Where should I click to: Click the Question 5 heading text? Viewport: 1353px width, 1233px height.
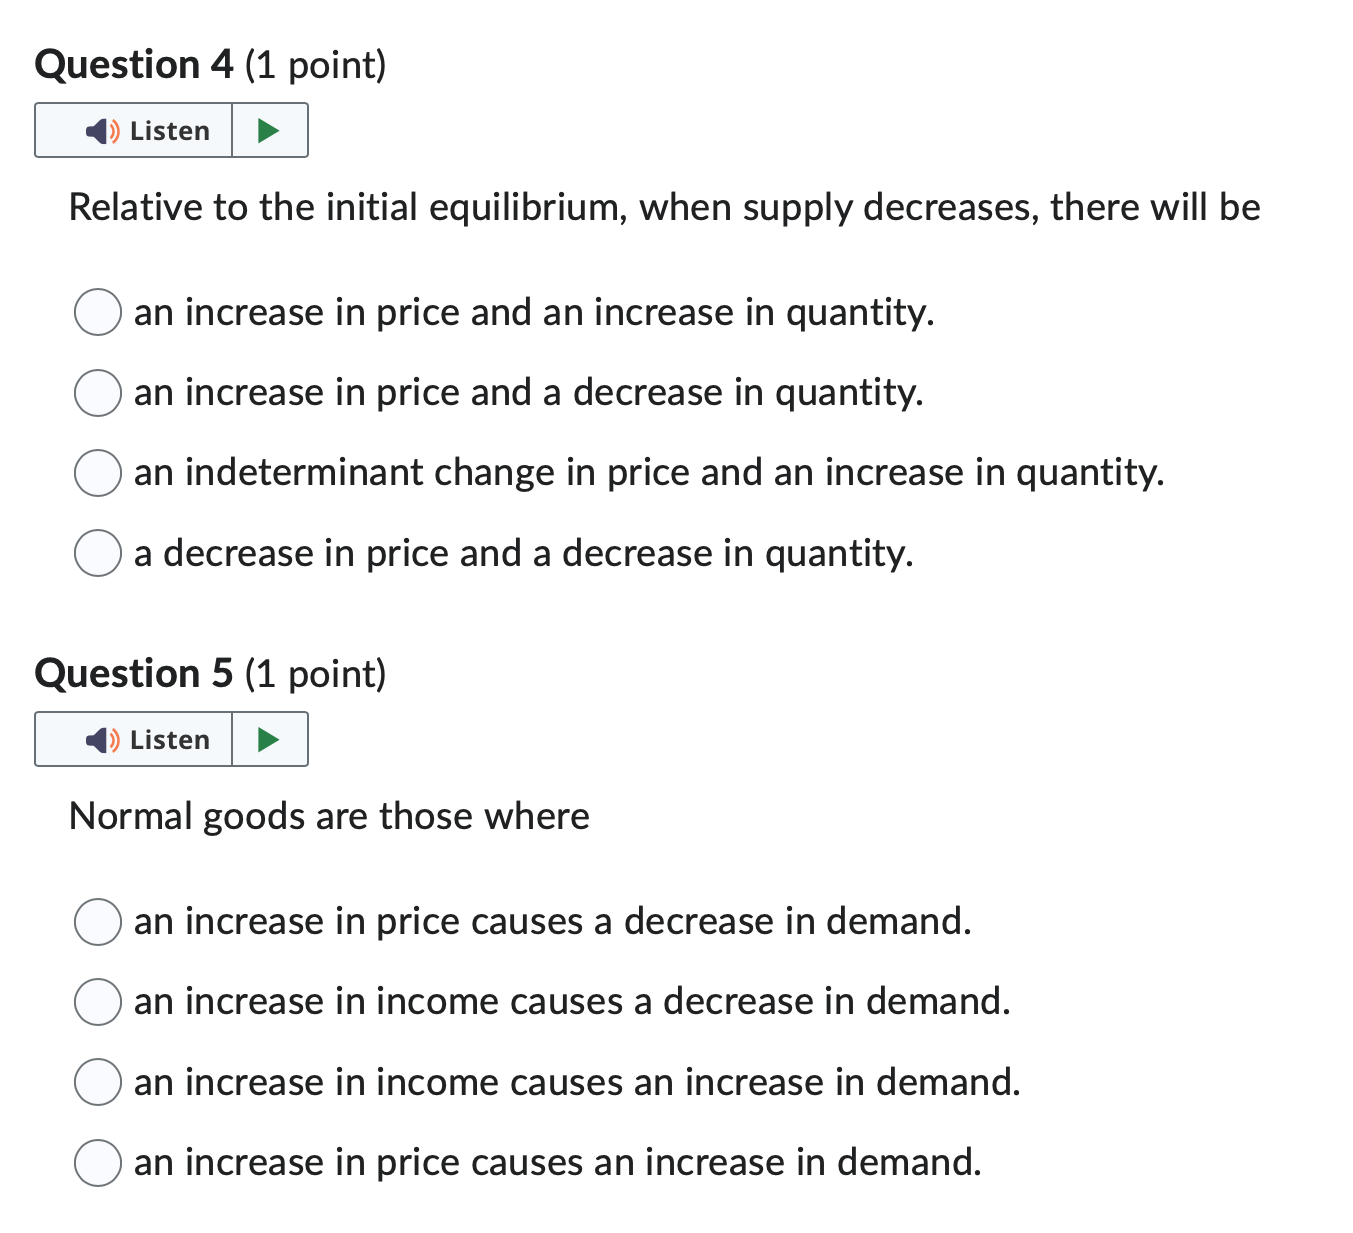(211, 673)
